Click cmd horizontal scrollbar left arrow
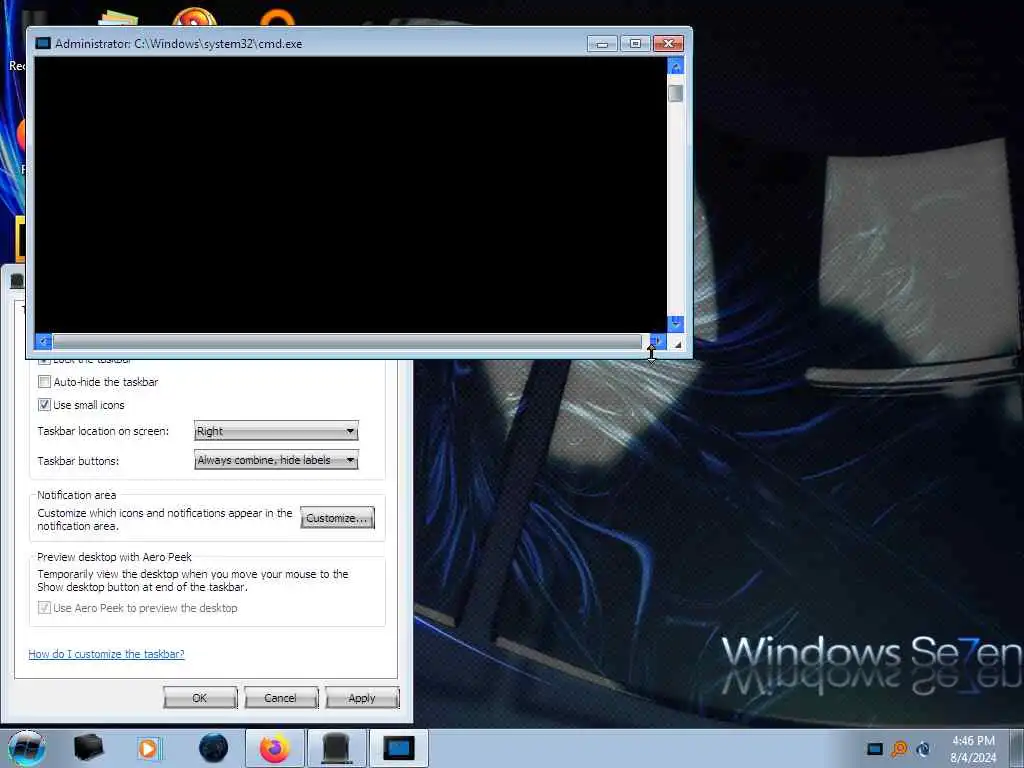The height and width of the screenshot is (768, 1024). [x=43, y=341]
